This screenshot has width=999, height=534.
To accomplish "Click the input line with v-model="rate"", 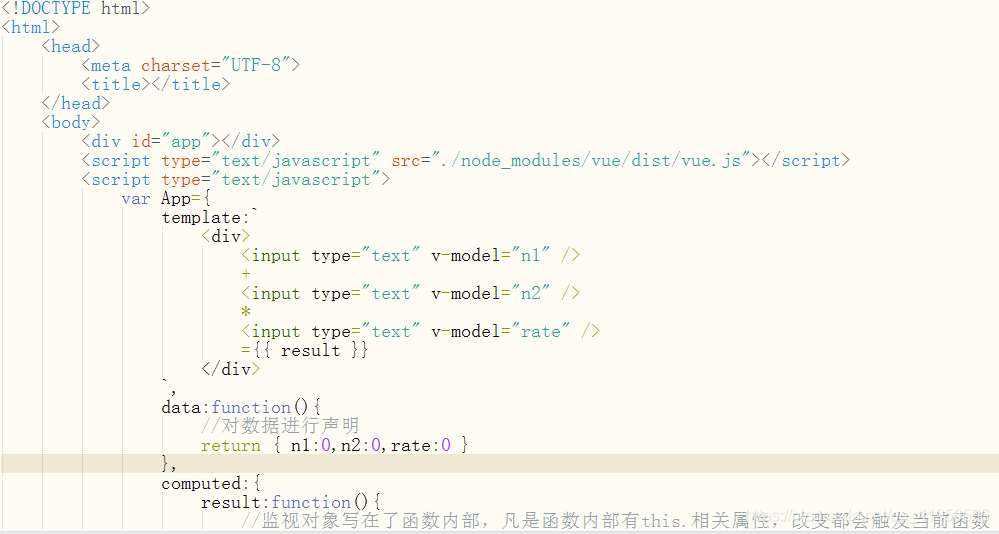I will 420,331.
